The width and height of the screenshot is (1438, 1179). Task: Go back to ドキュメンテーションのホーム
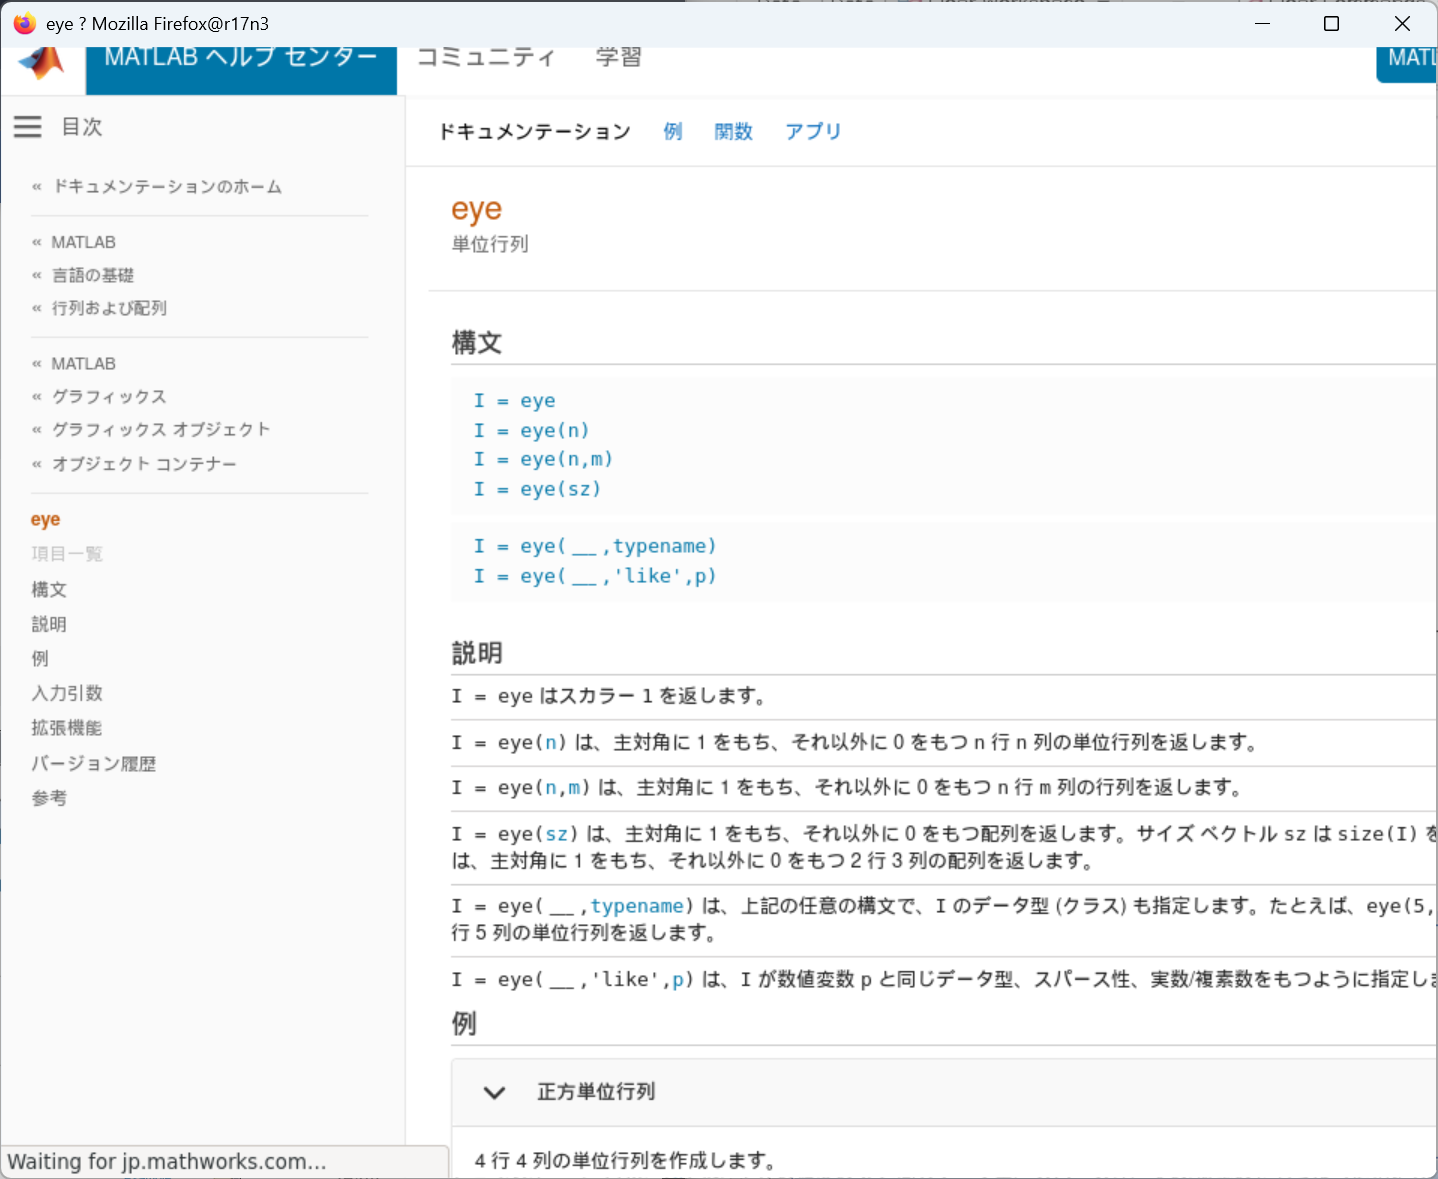pos(166,187)
